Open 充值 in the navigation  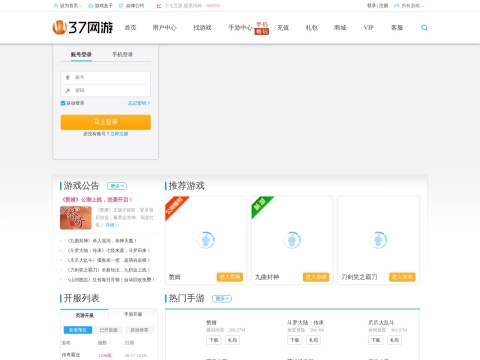pos(283,28)
